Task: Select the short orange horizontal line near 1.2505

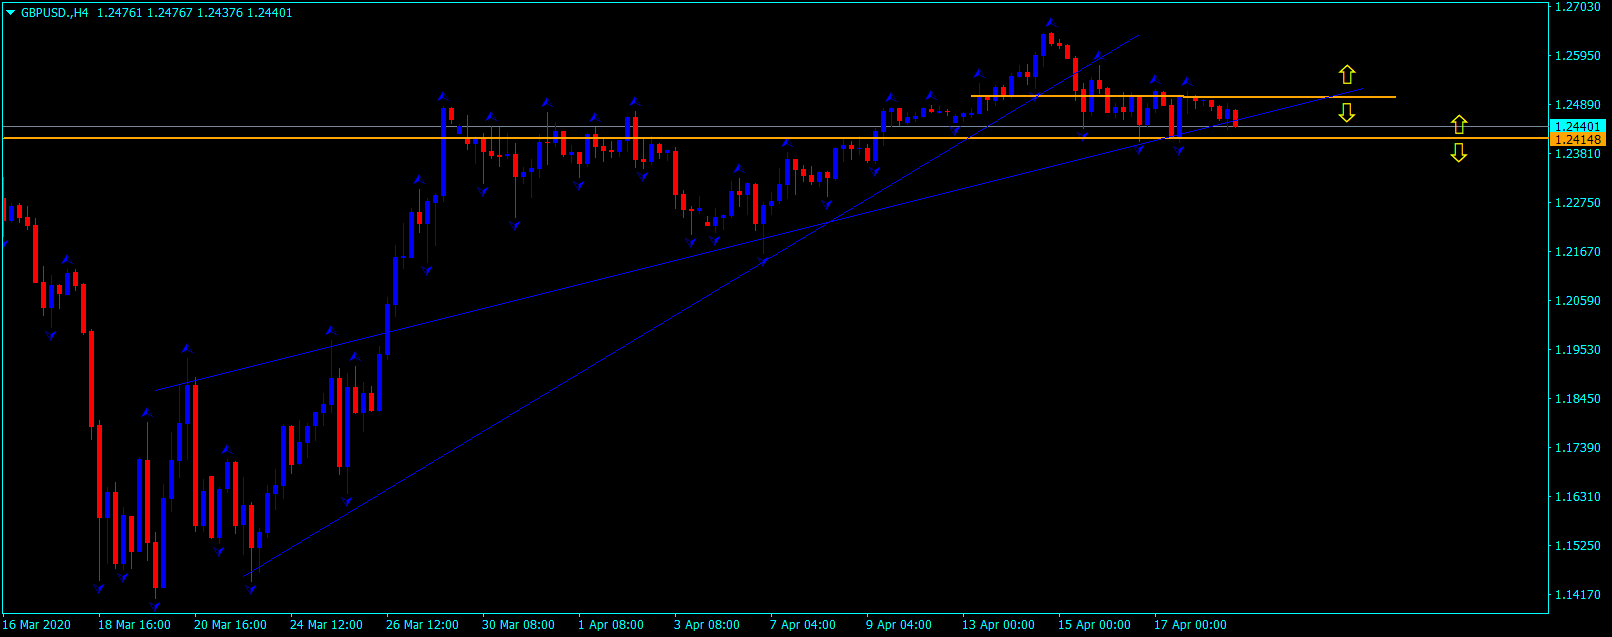Action: 1183,97
